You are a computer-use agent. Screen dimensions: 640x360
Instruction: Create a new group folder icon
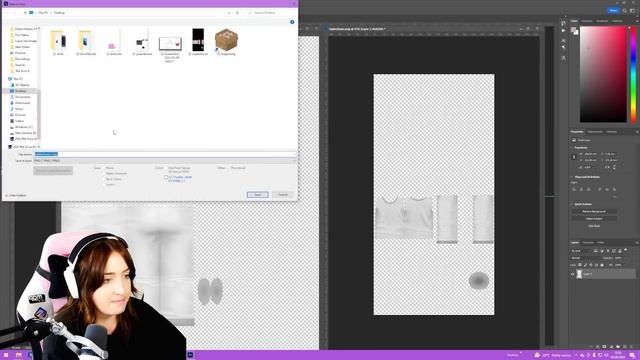618,347
